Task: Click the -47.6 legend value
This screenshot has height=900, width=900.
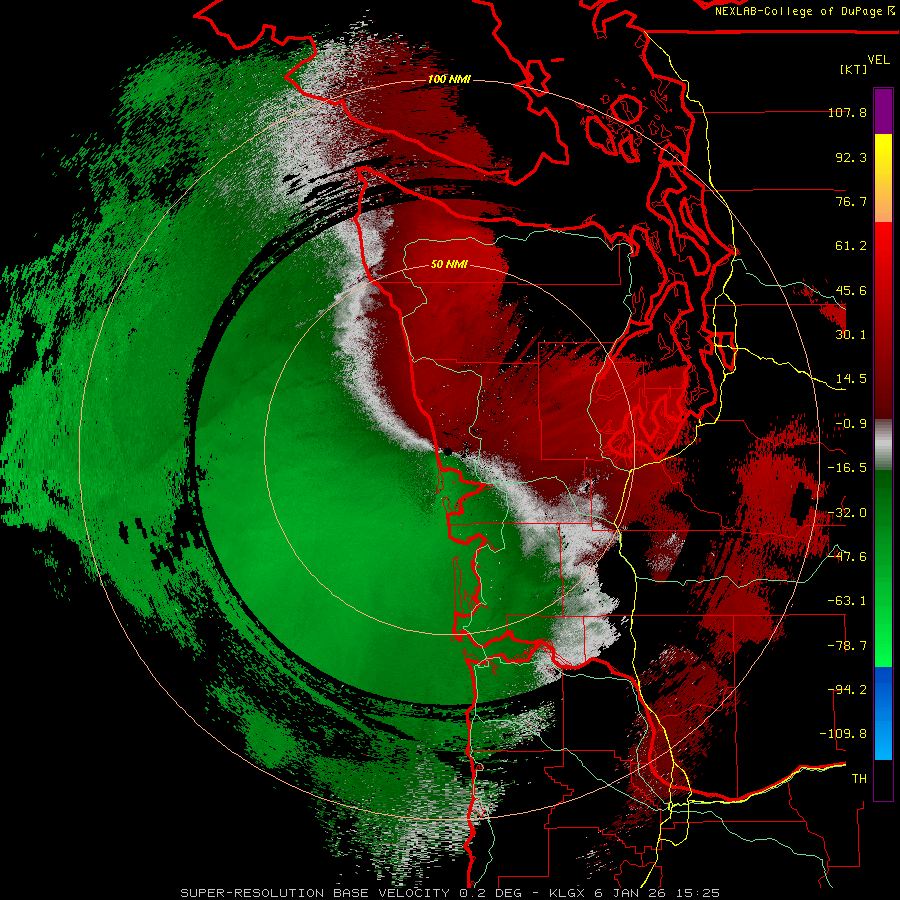Action: [847, 556]
